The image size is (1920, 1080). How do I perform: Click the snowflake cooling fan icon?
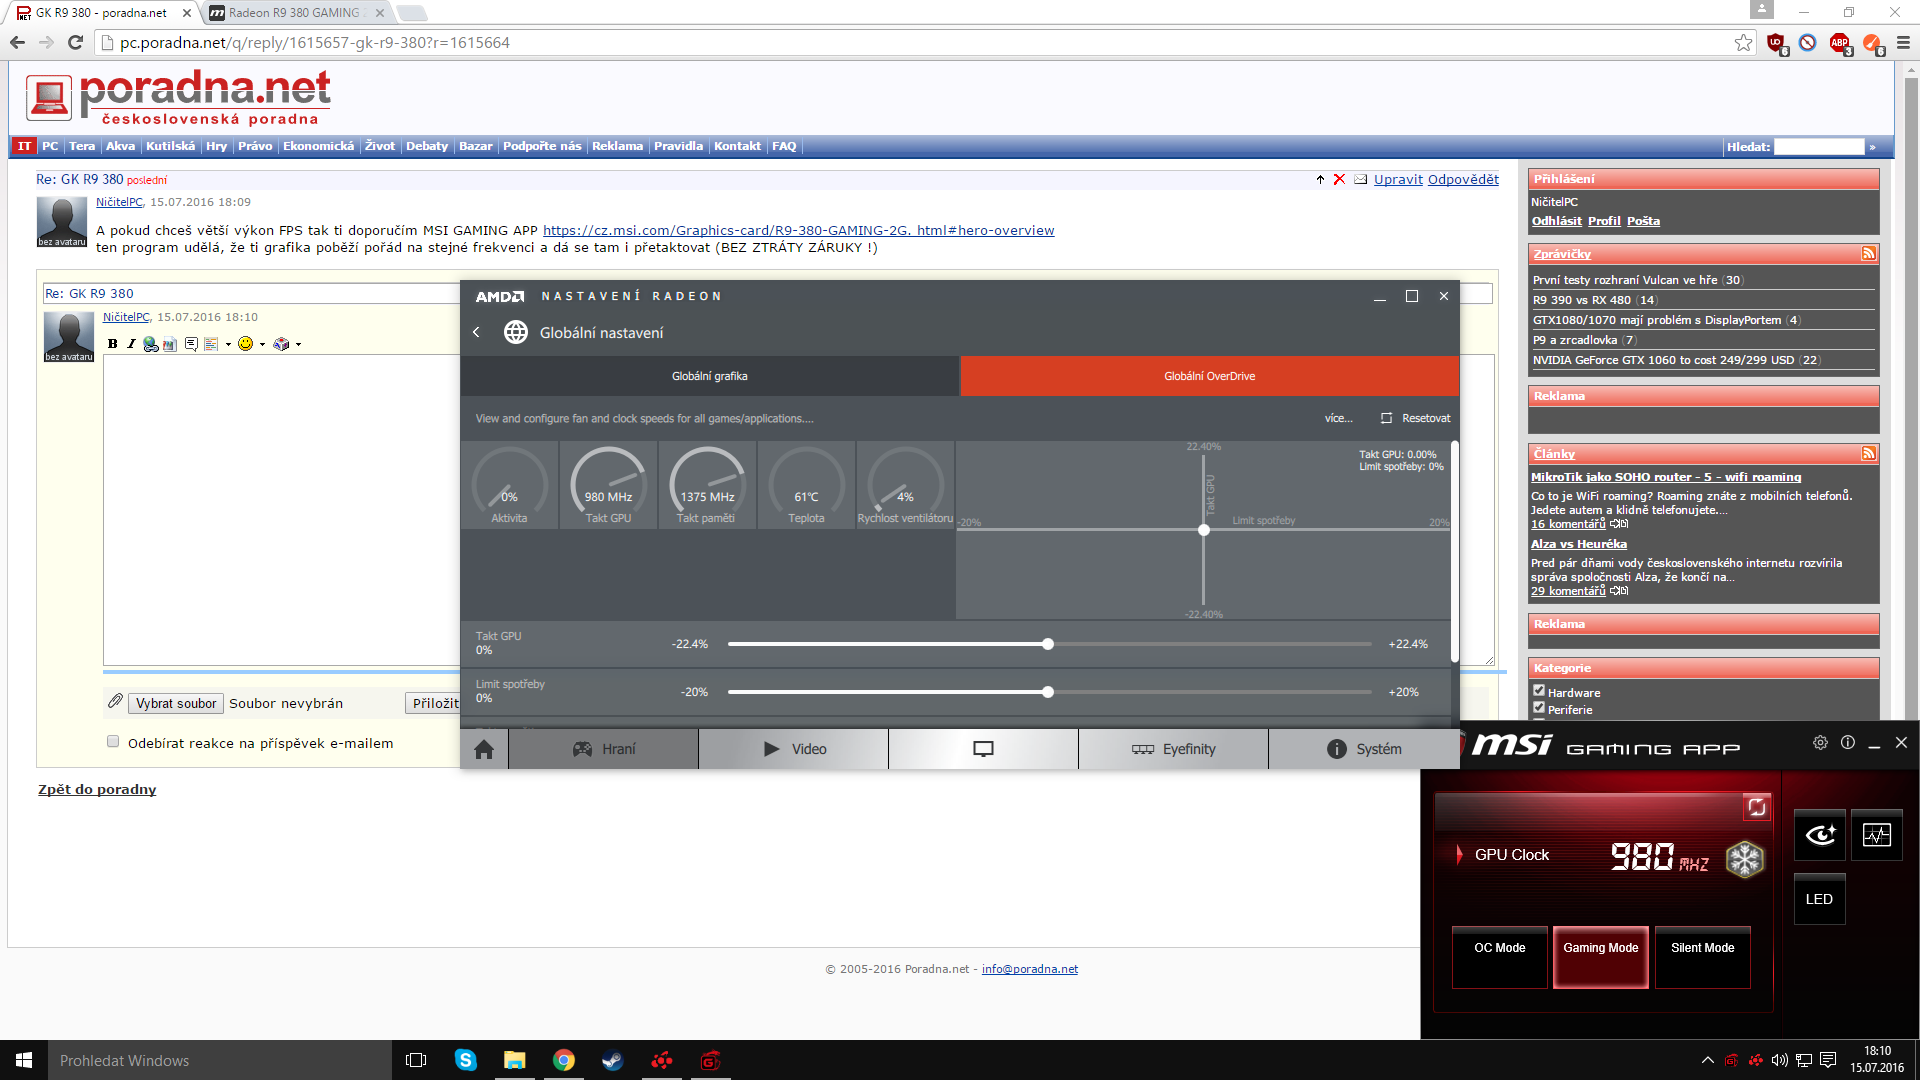coord(1745,859)
